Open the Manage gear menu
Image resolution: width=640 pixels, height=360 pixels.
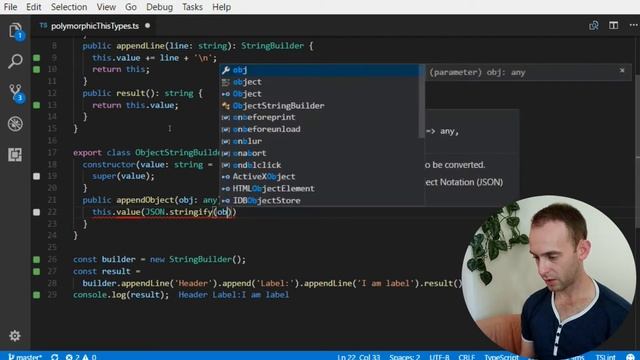15,336
